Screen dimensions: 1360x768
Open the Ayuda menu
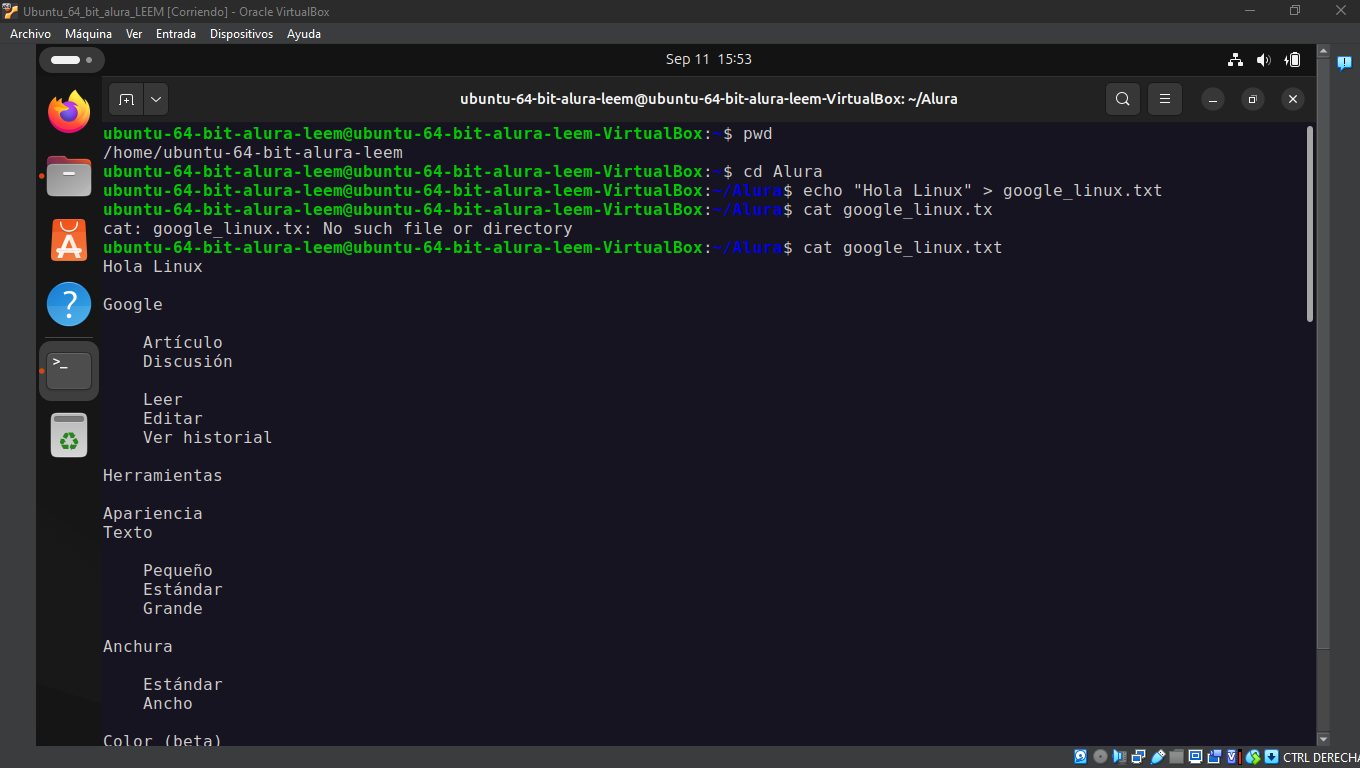pyautogui.click(x=304, y=34)
